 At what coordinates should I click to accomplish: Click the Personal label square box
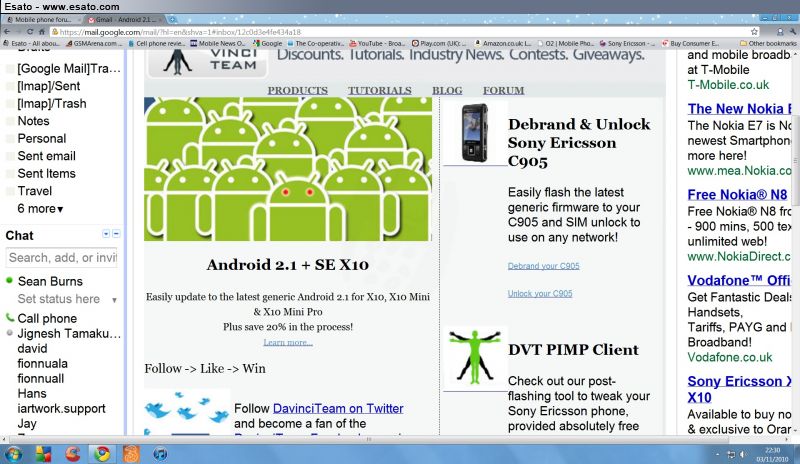click(x=10, y=139)
